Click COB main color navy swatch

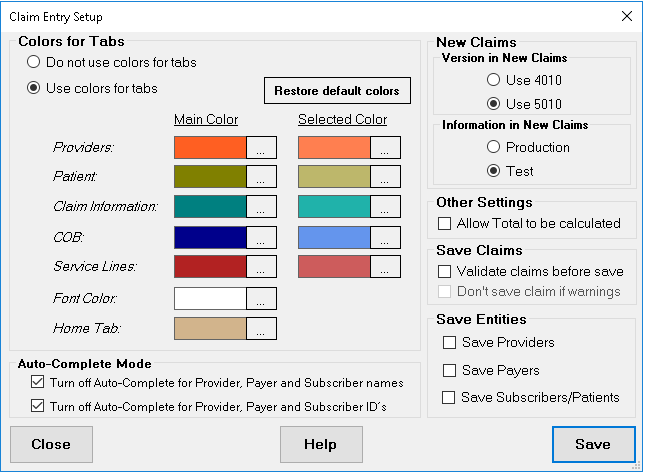pyautogui.click(x=210, y=237)
